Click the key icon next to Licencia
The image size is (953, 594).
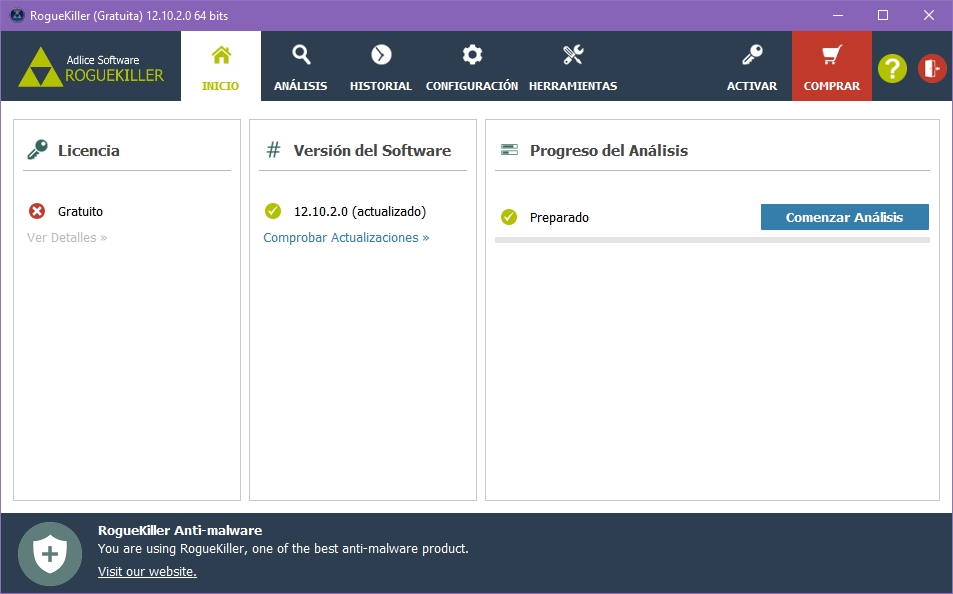pyautogui.click(x=37, y=150)
